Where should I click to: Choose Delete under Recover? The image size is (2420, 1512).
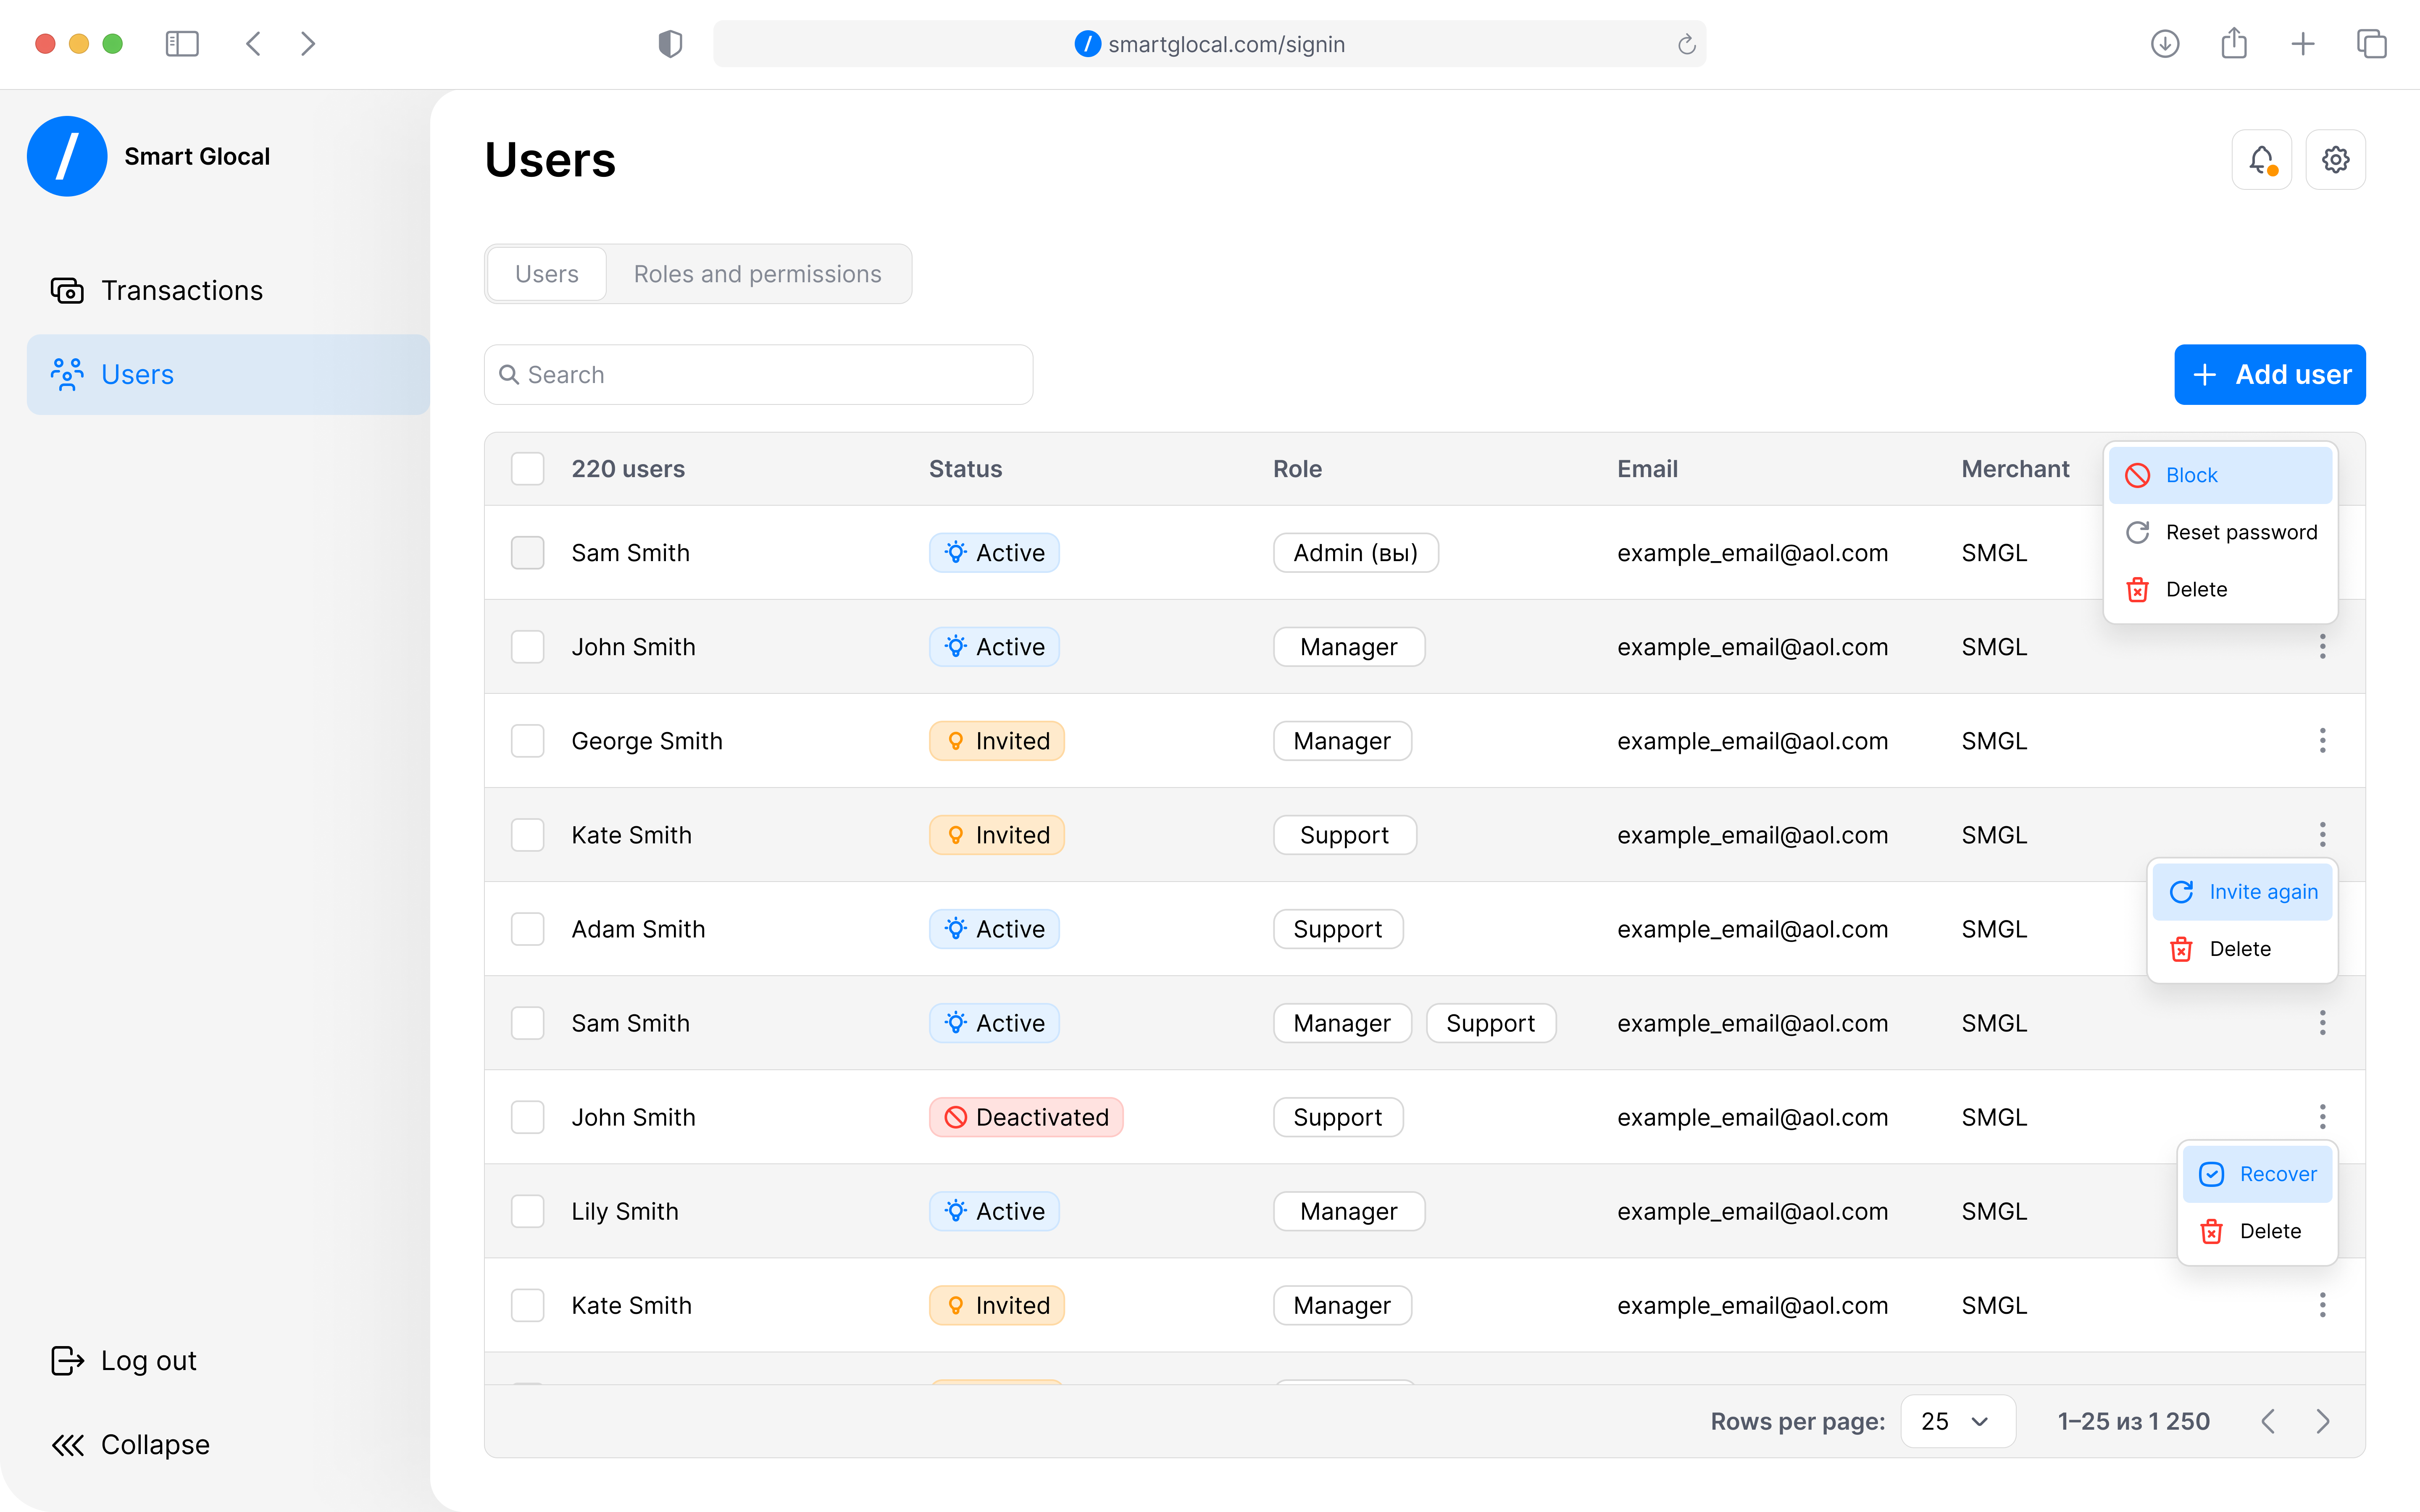(2257, 1231)
